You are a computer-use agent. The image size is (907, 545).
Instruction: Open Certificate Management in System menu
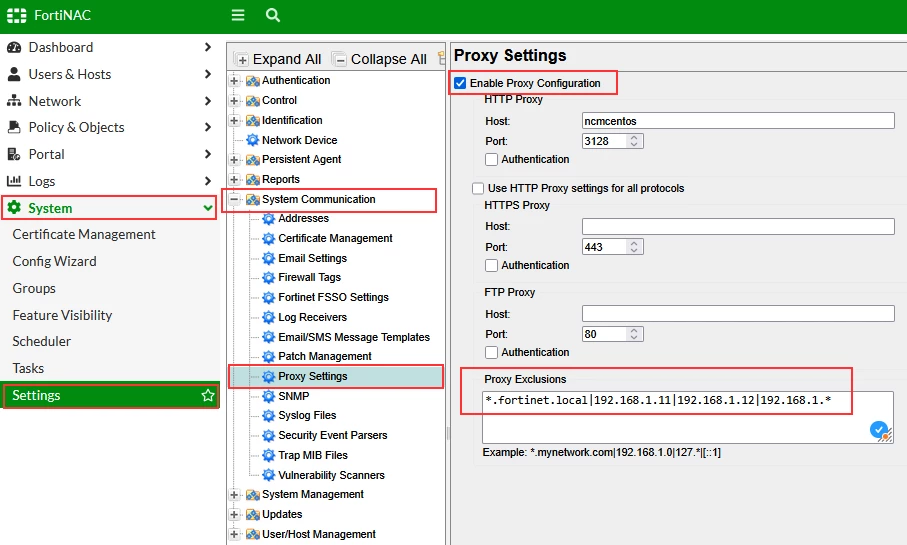84,234
